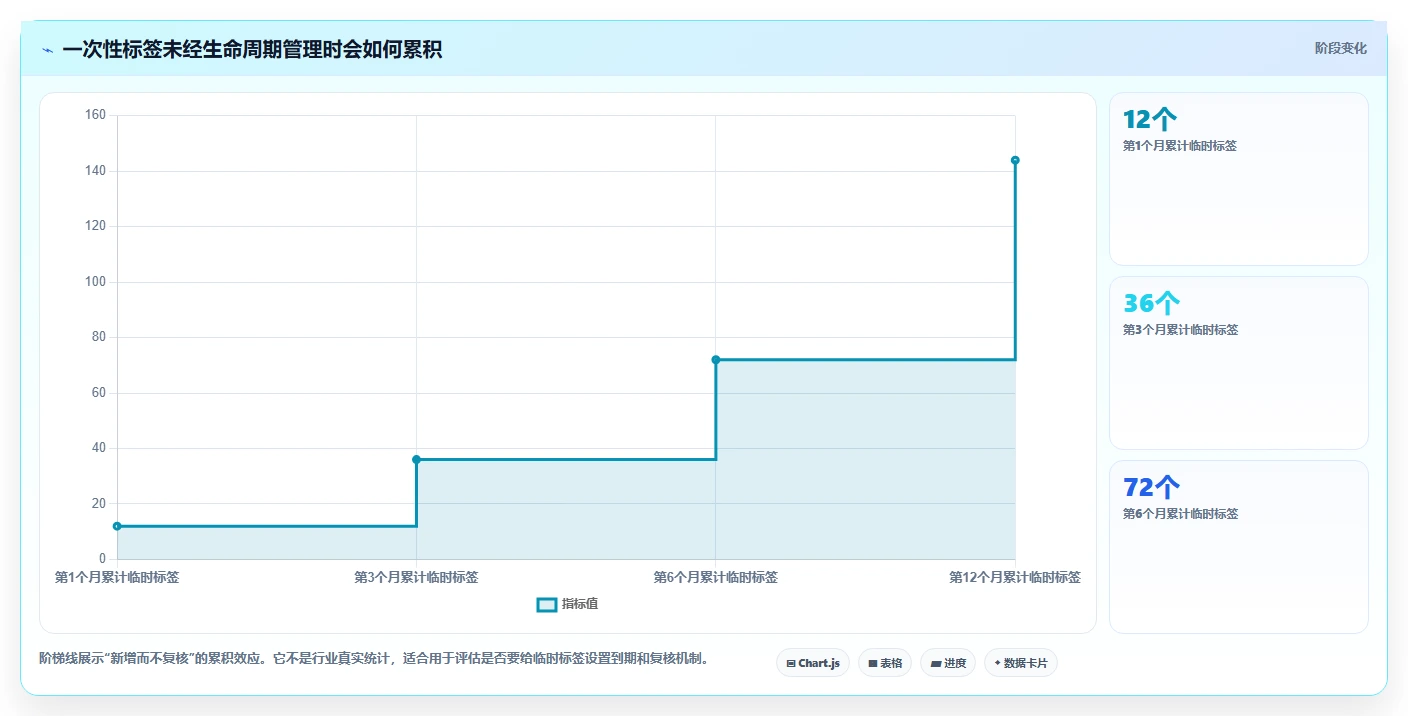Viewport: 1408px width, 716px height.
Task: Click y-axis tick label 40
Action: coord(98,448)
